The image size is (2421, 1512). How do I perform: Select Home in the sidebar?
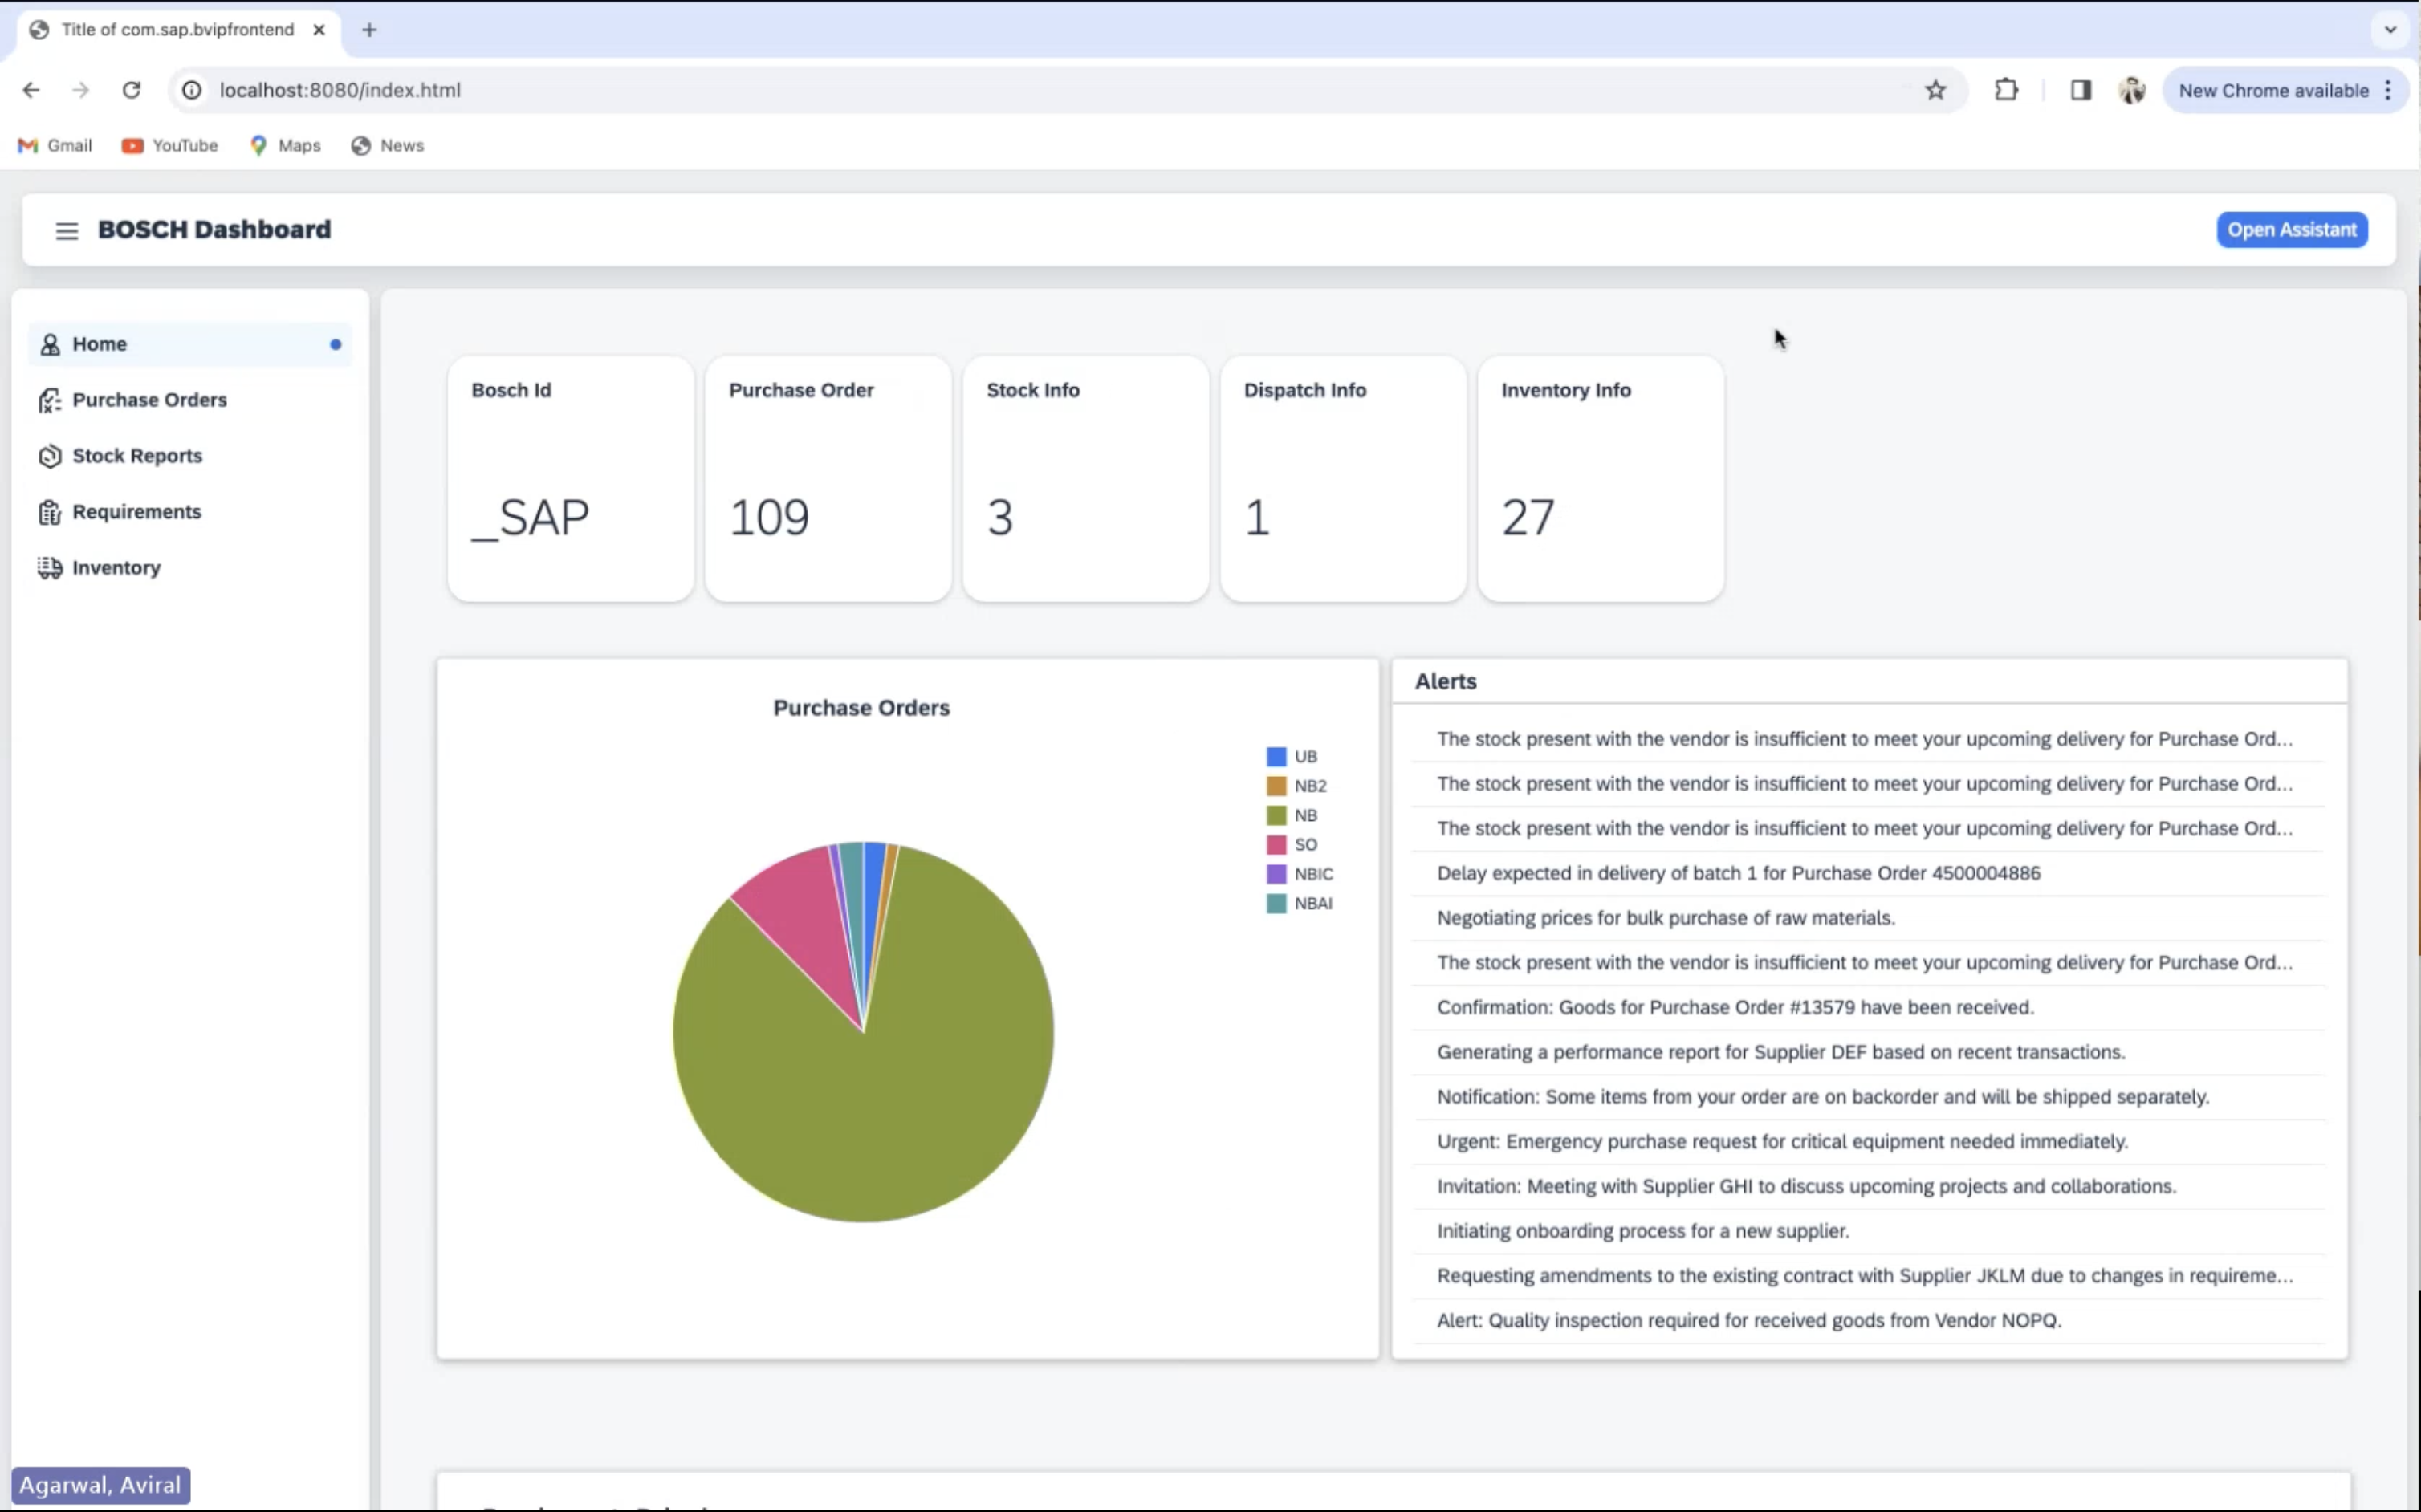[x=100, y=344]
